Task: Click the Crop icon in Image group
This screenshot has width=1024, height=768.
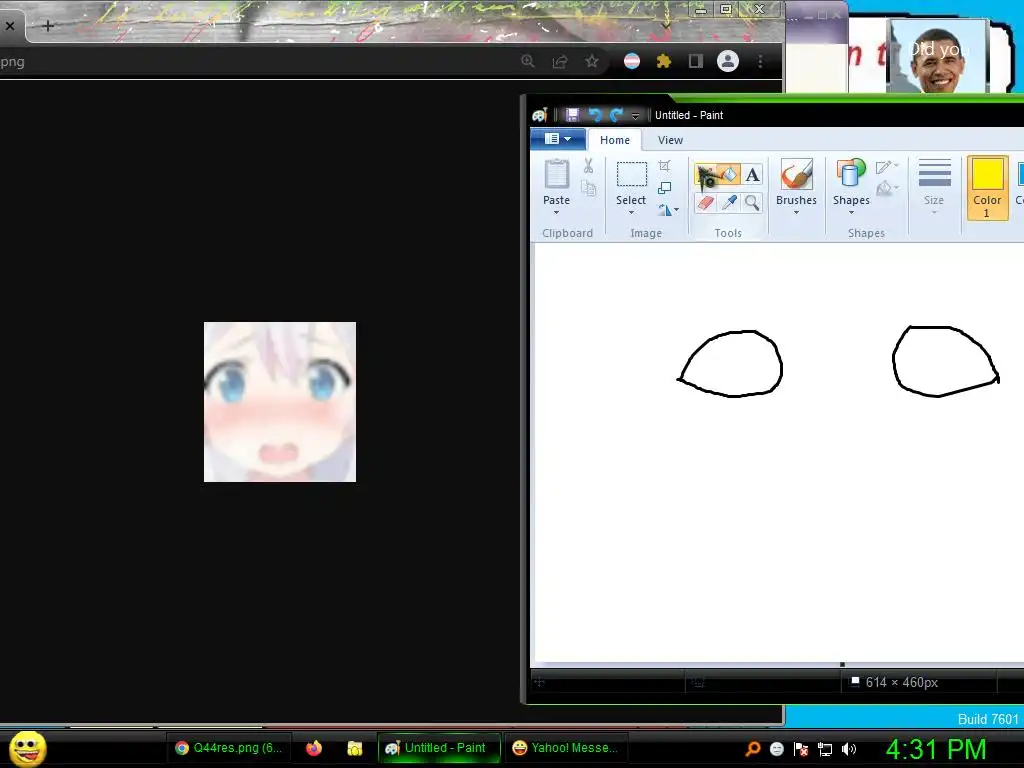Action: pyautogui.click(x=665, y=166)
